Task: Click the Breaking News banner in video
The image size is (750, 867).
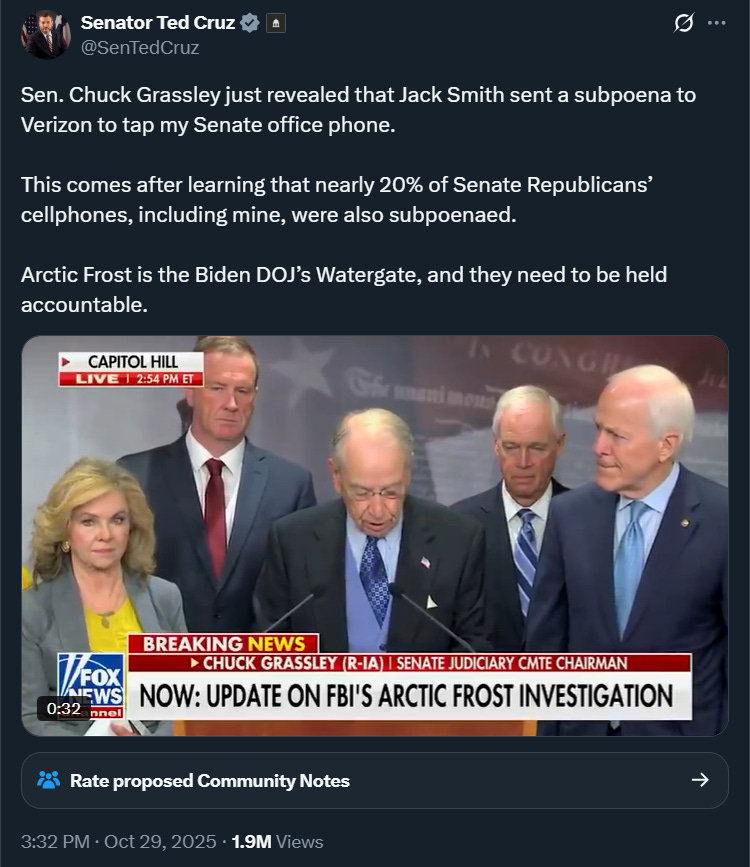Action: pyautogui.click(x=223, y=644)
